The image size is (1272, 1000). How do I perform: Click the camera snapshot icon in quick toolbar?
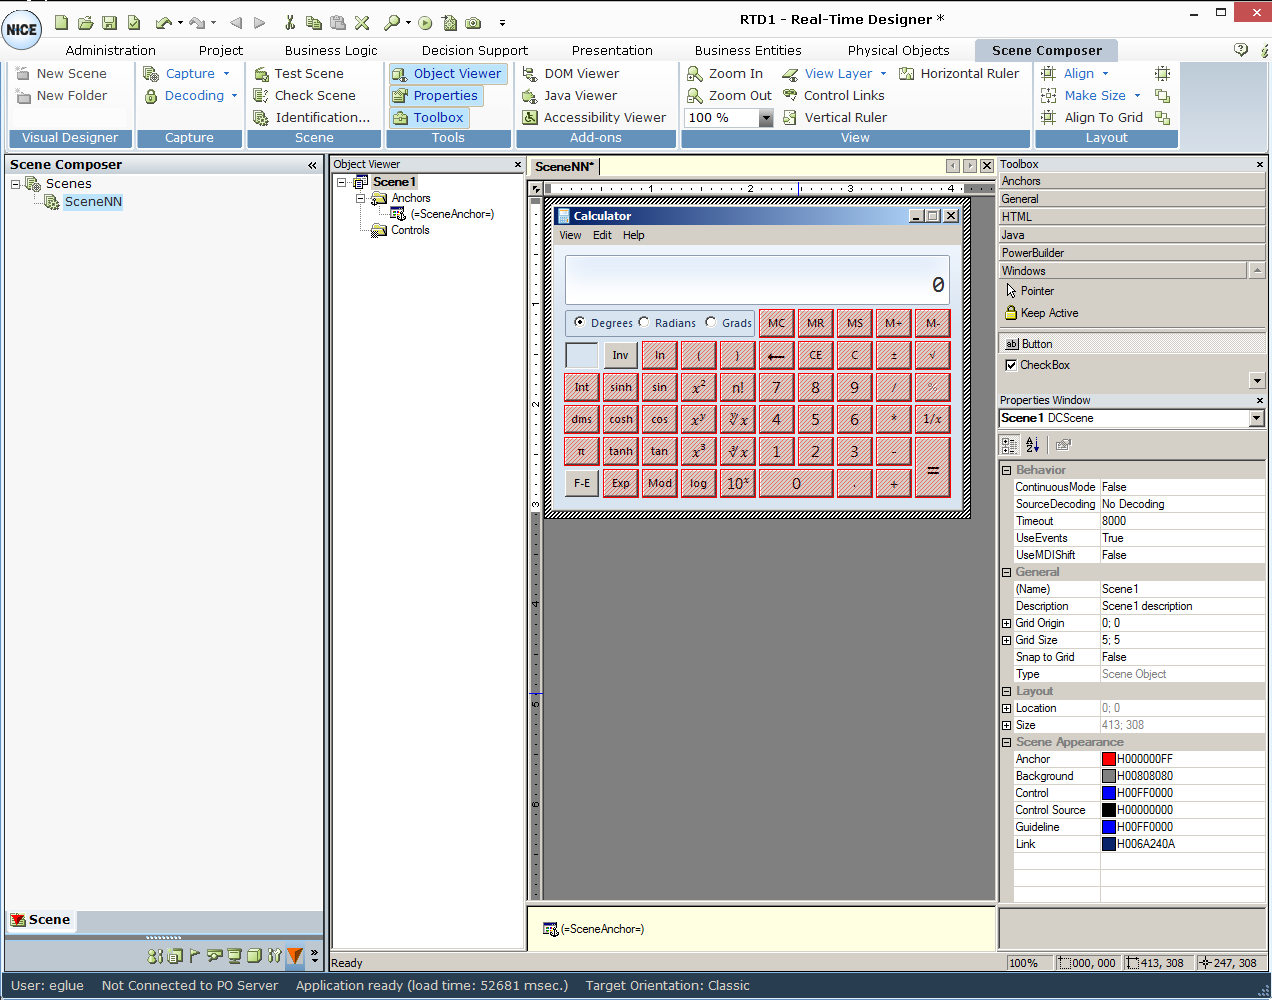473,22
